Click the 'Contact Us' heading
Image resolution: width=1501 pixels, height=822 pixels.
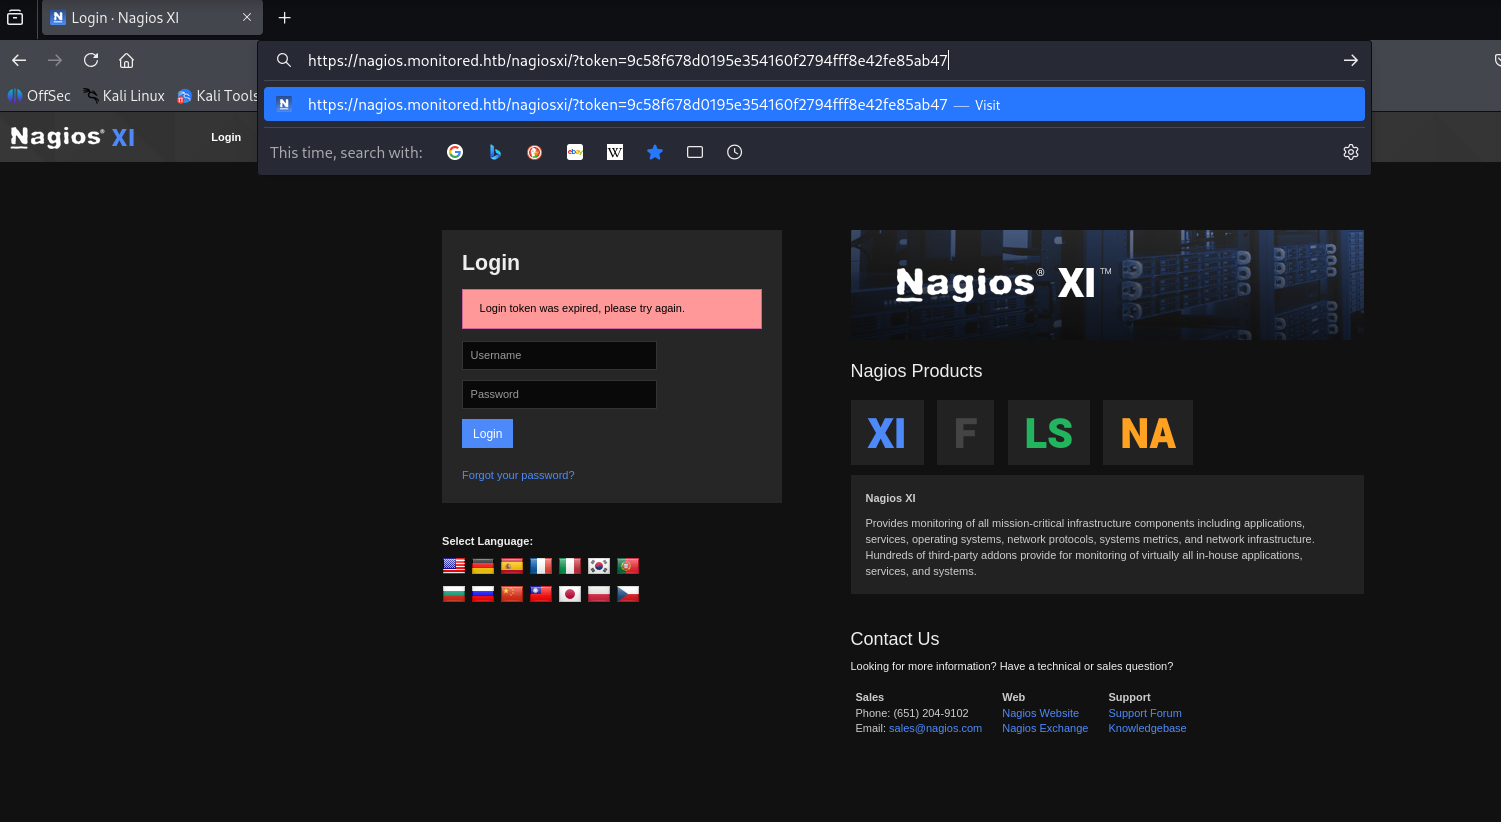click(x=895, y=639)
